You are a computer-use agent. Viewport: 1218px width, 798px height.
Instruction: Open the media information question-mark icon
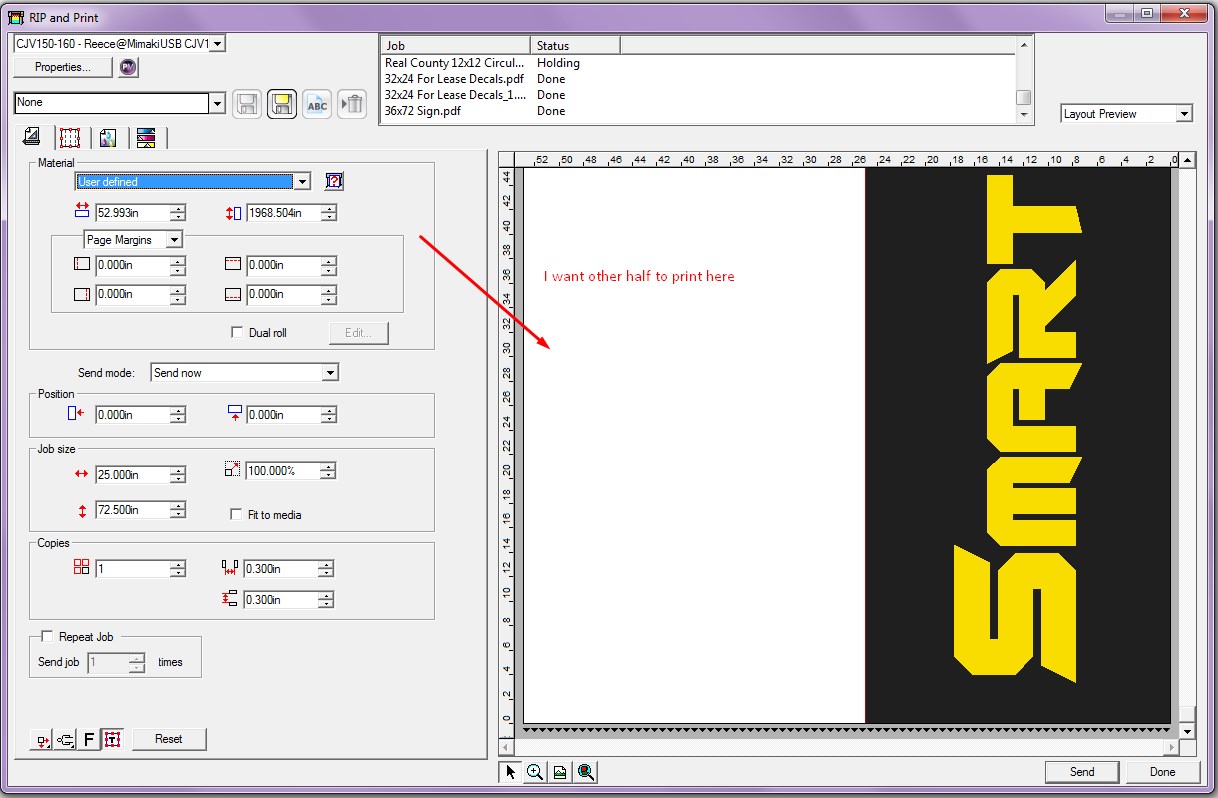click(335, 181)
